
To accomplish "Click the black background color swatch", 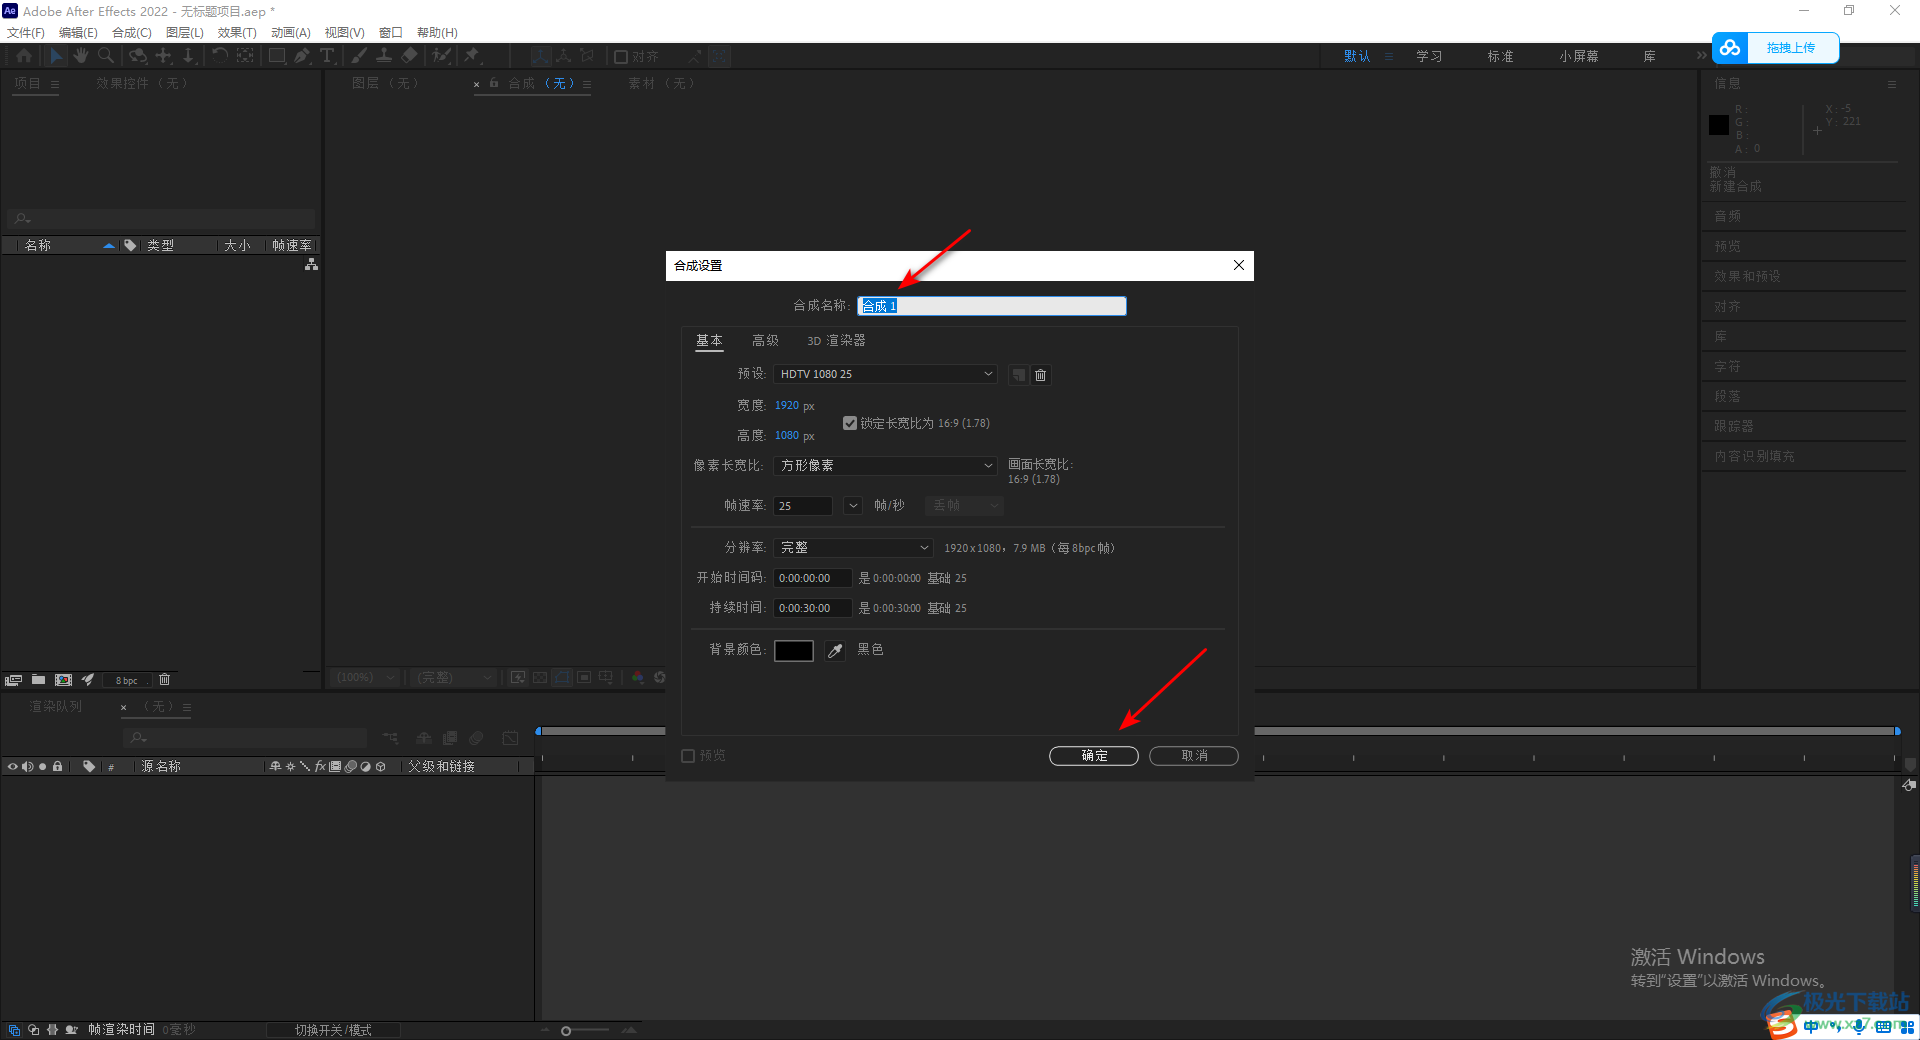I will click(794, 651).
